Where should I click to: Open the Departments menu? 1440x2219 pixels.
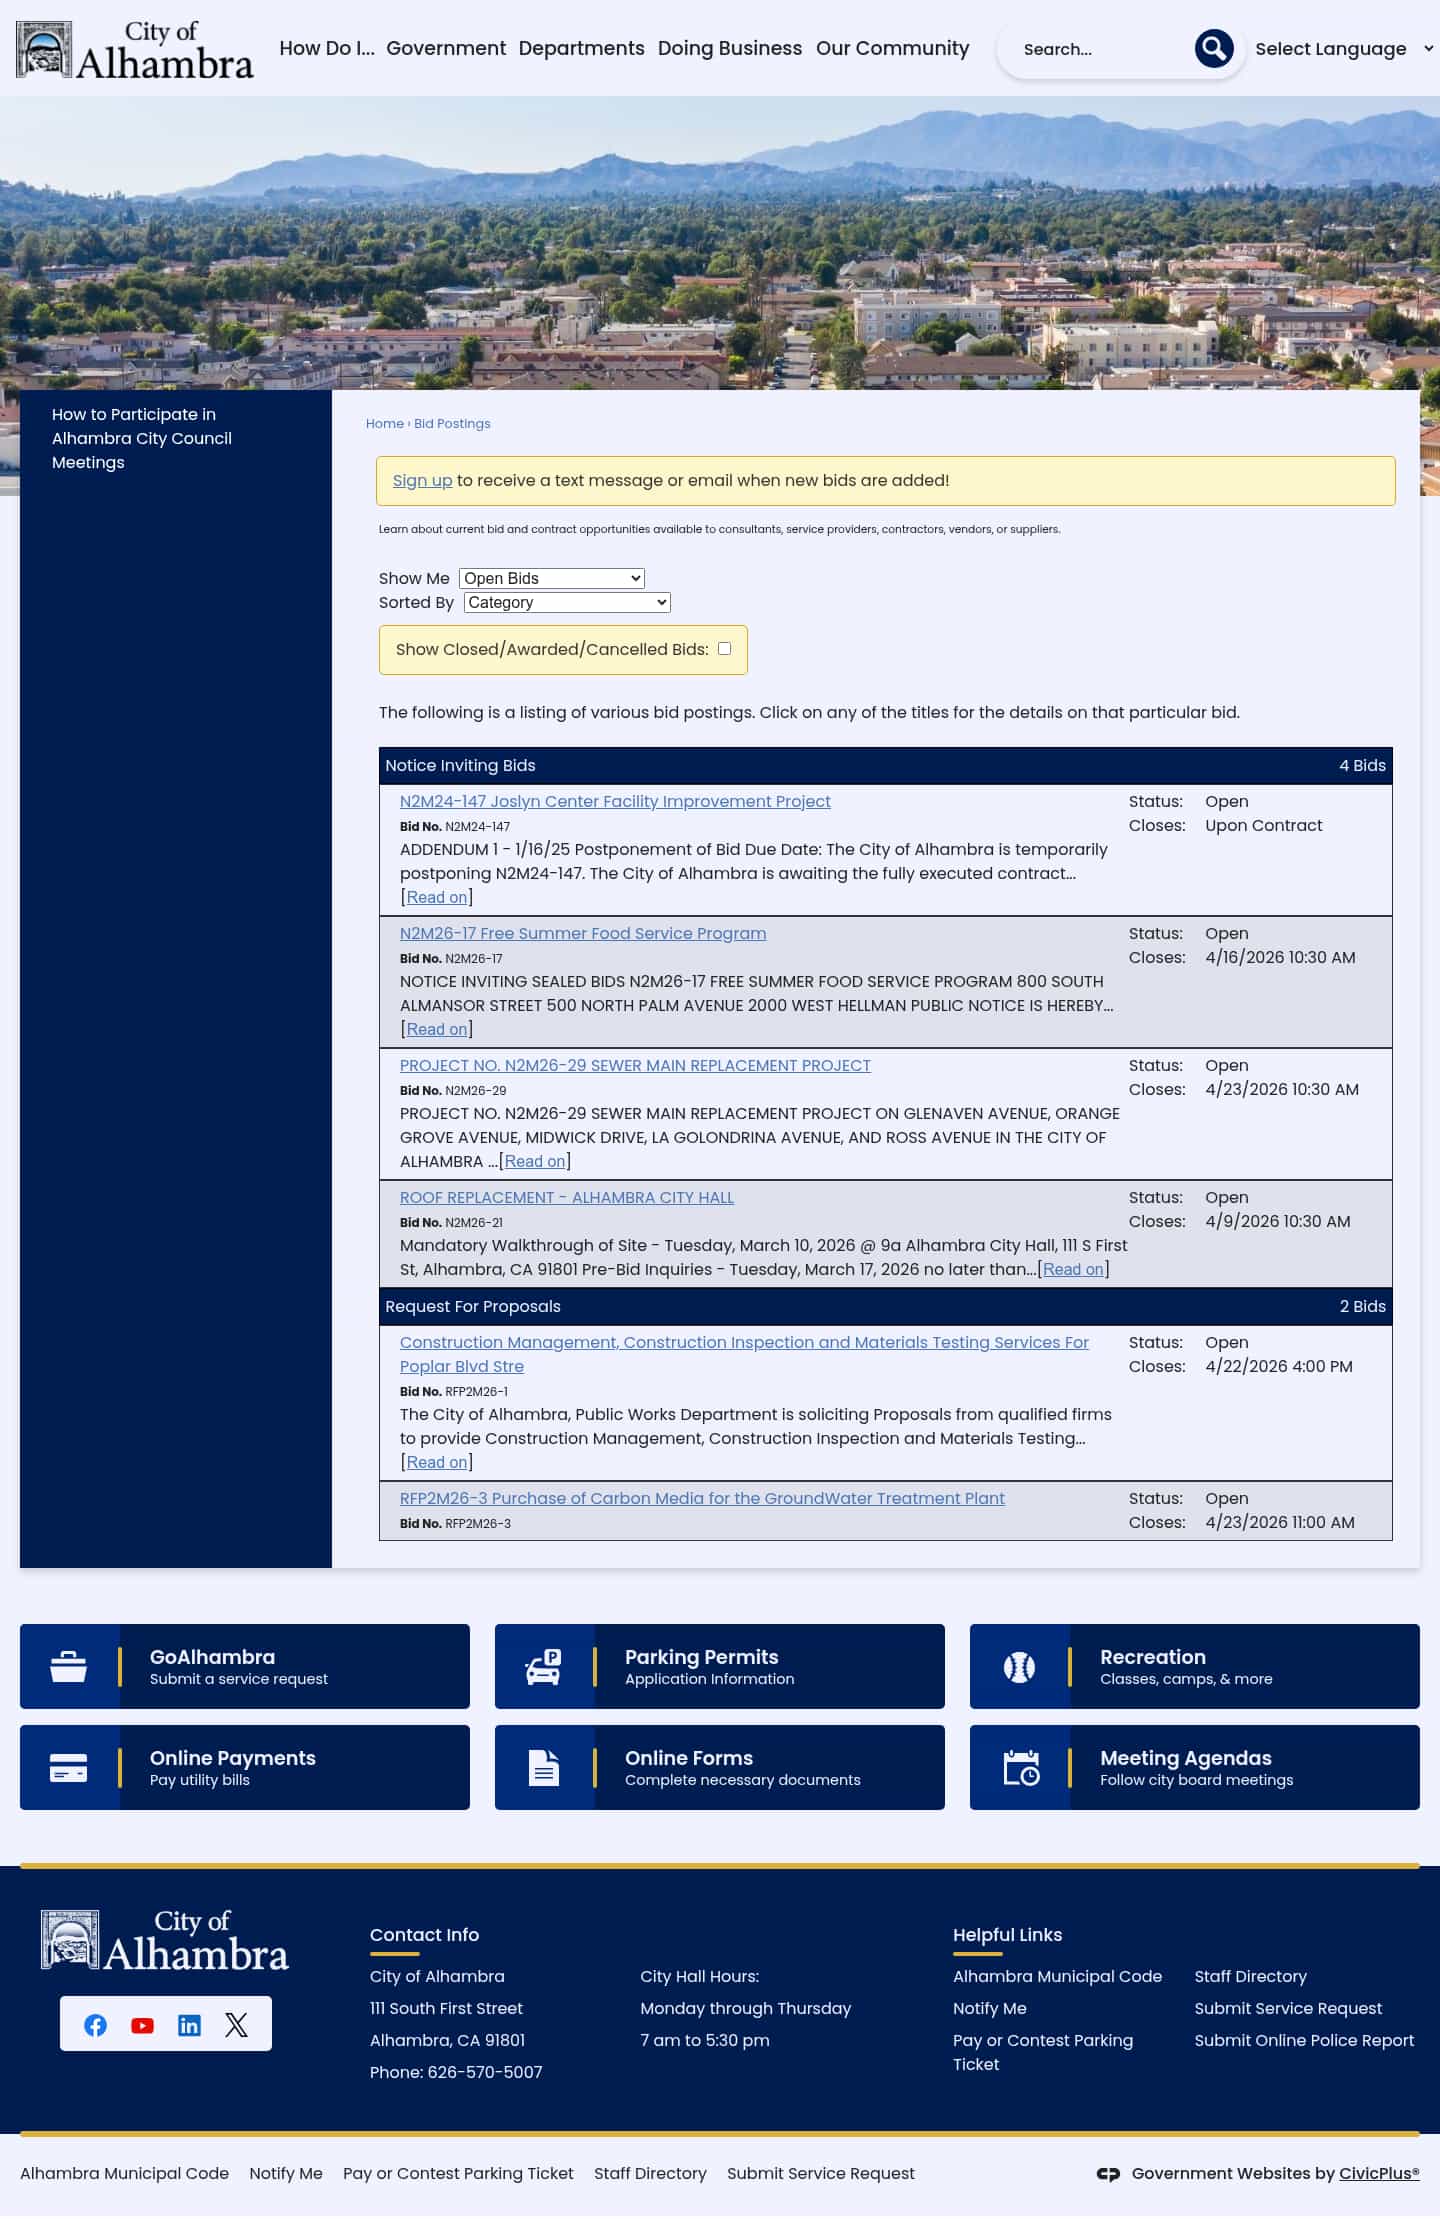(581, 48)
